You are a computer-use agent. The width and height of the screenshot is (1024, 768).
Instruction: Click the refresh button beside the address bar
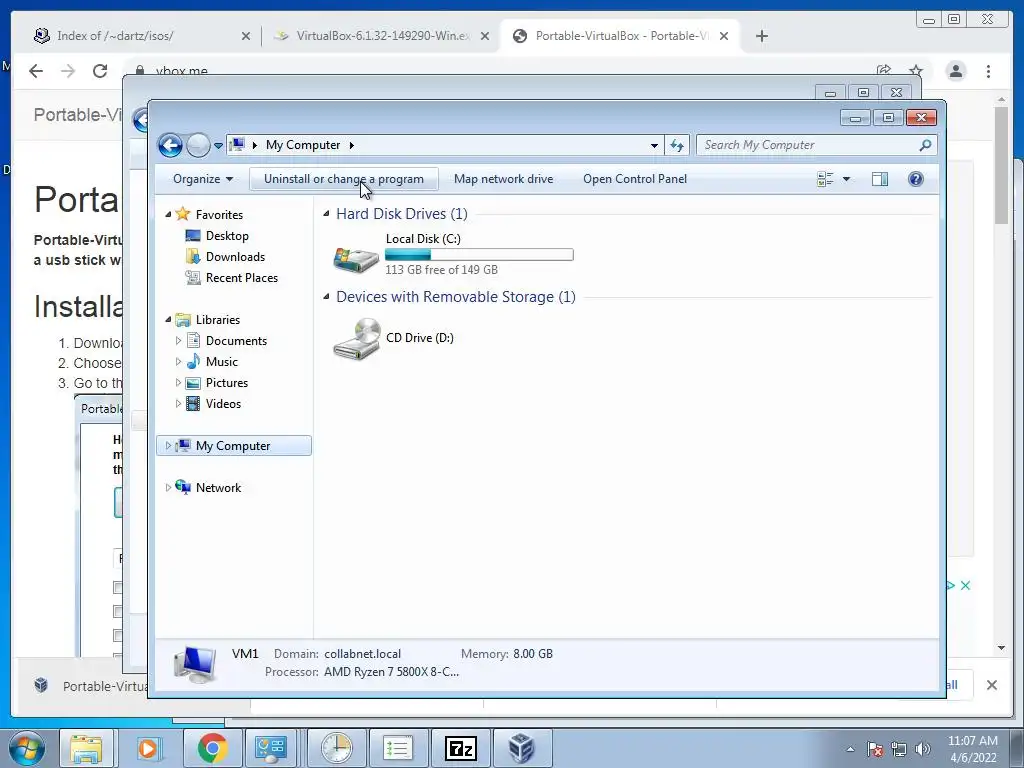point(677,145)
